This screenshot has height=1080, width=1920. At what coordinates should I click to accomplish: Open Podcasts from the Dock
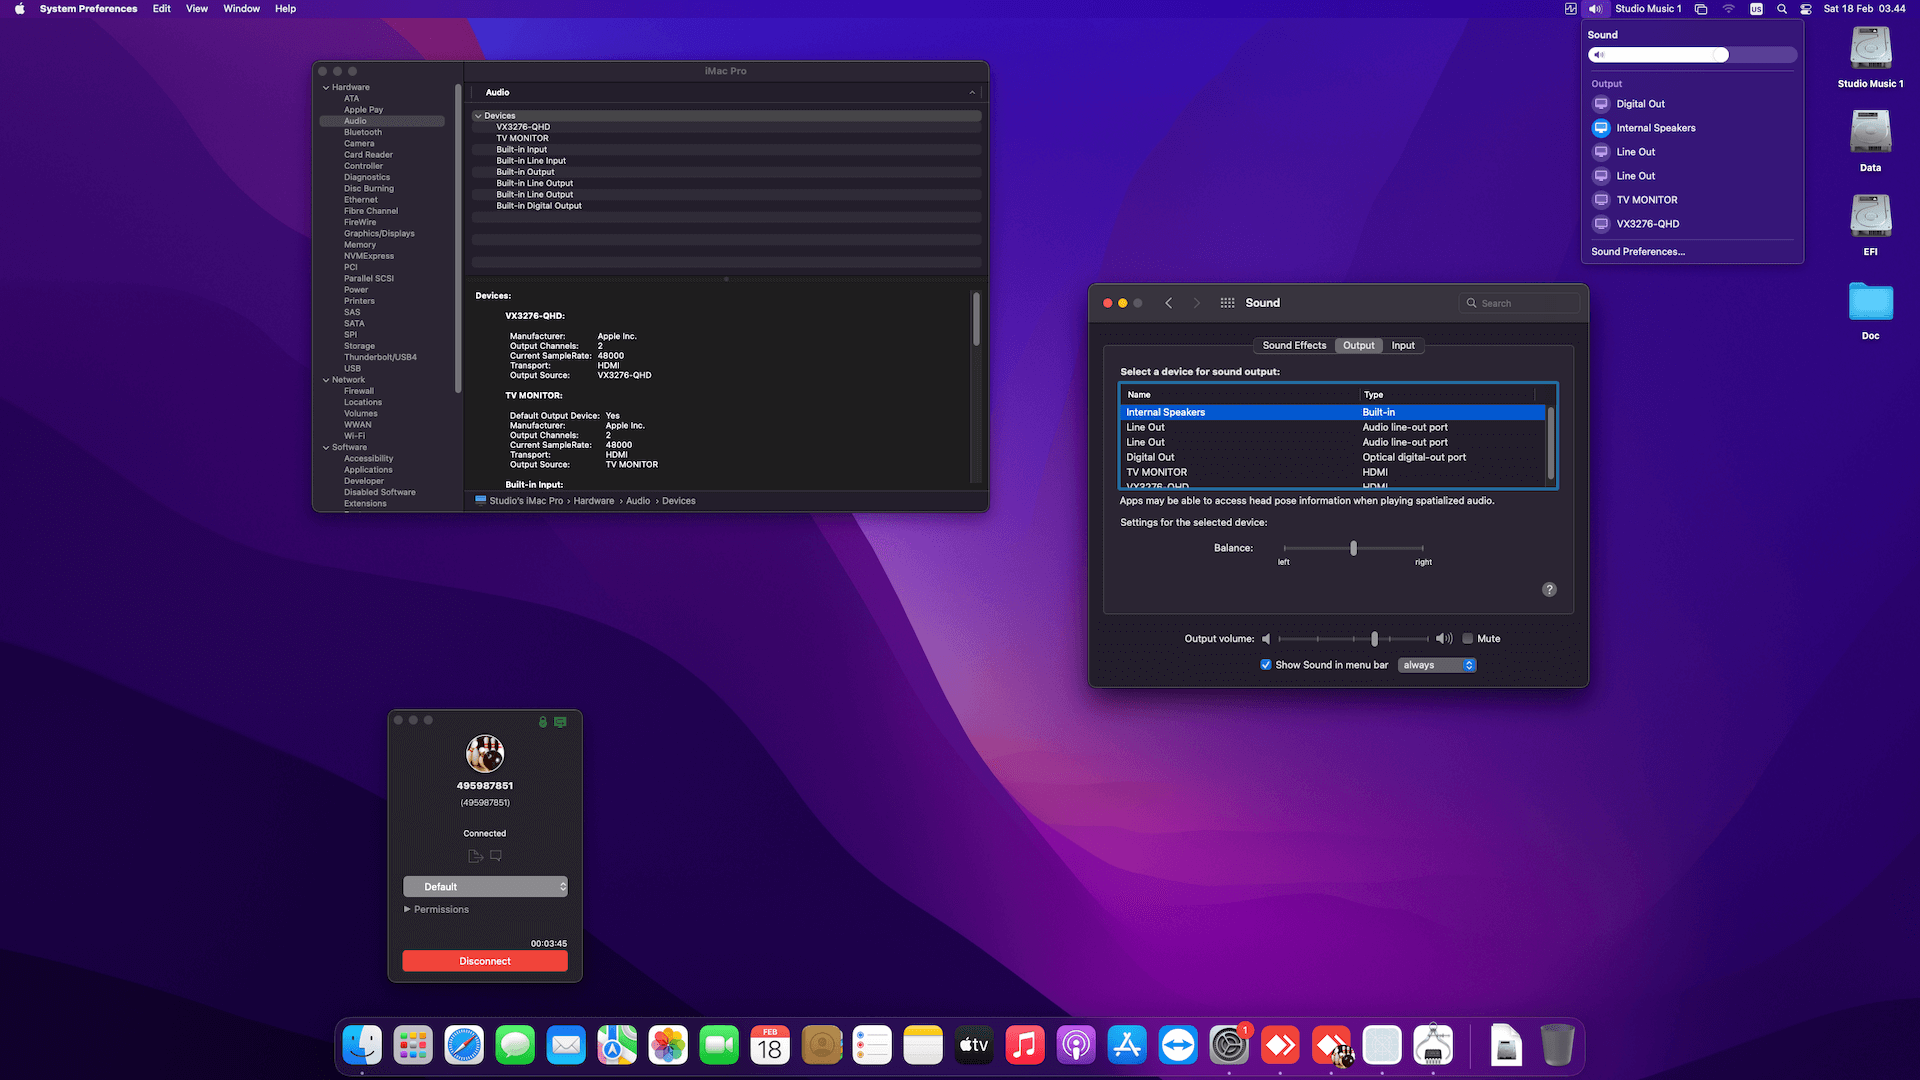point(1076,1046)
